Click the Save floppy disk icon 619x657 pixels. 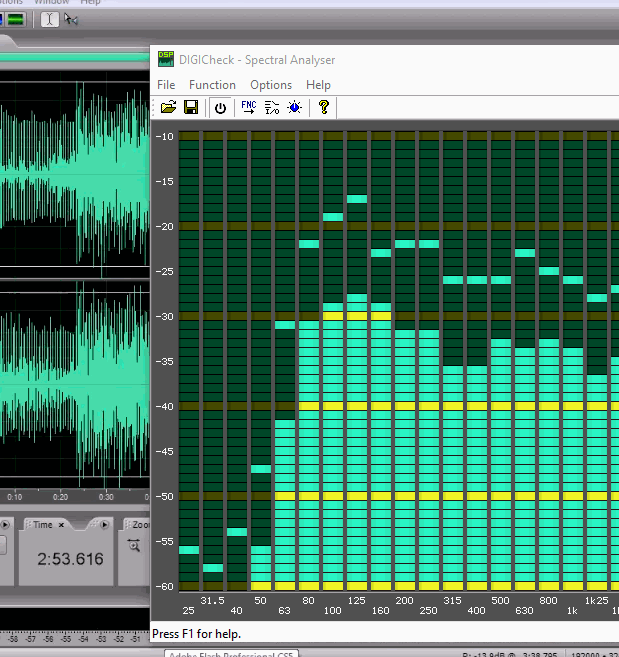point(191,107)
